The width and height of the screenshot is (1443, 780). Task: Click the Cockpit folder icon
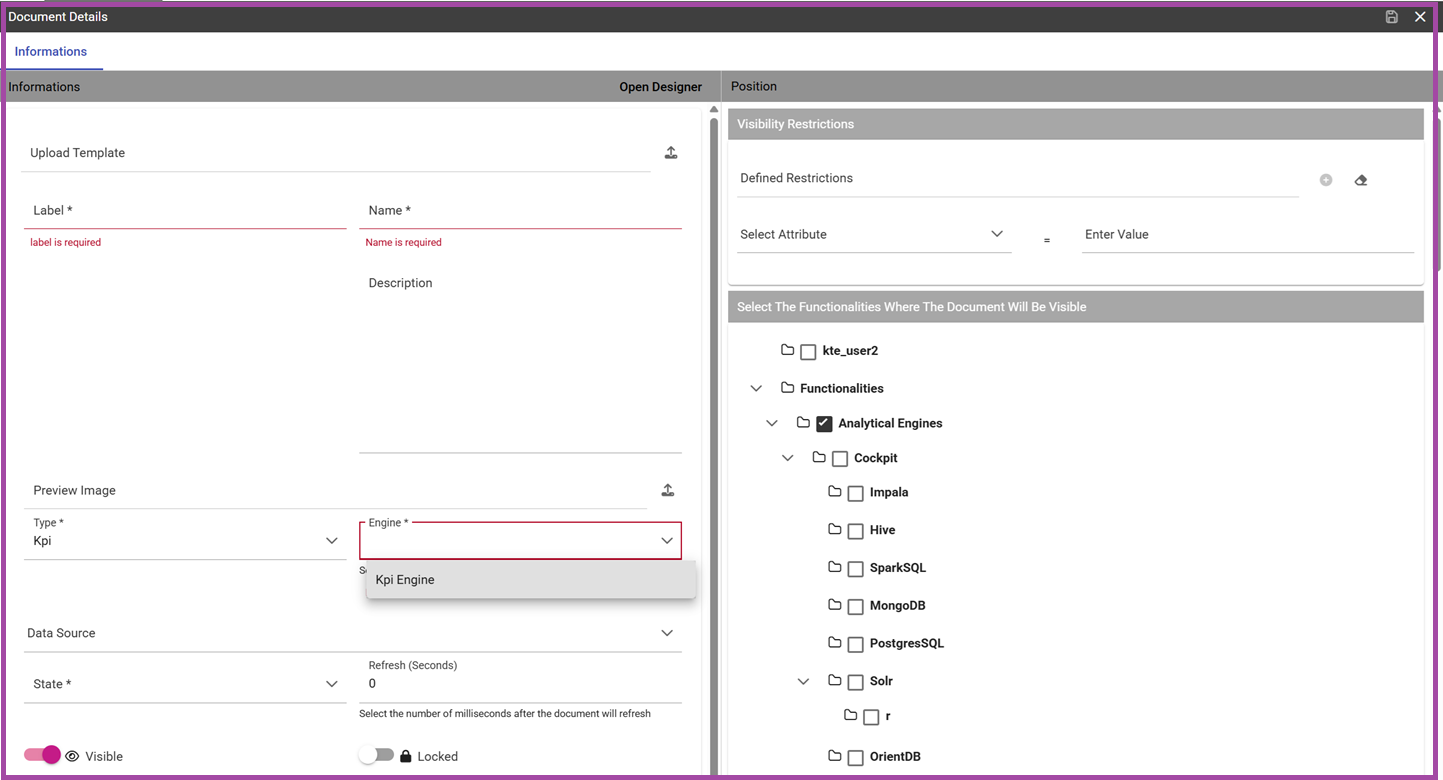coord(819,457)
